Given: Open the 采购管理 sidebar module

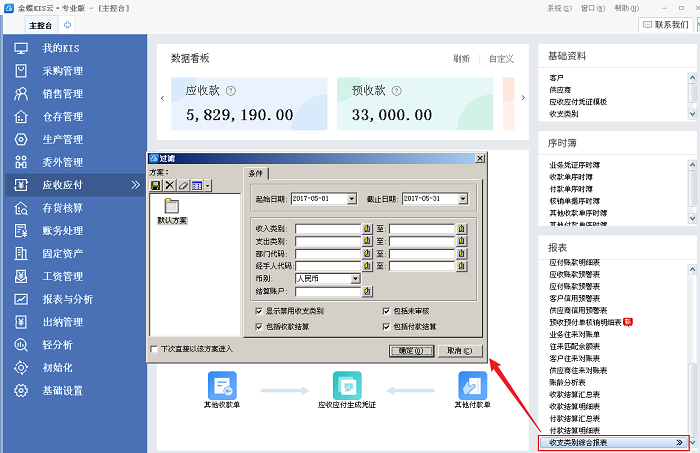Looking at the screenshot, I should (x=62, y=71).
